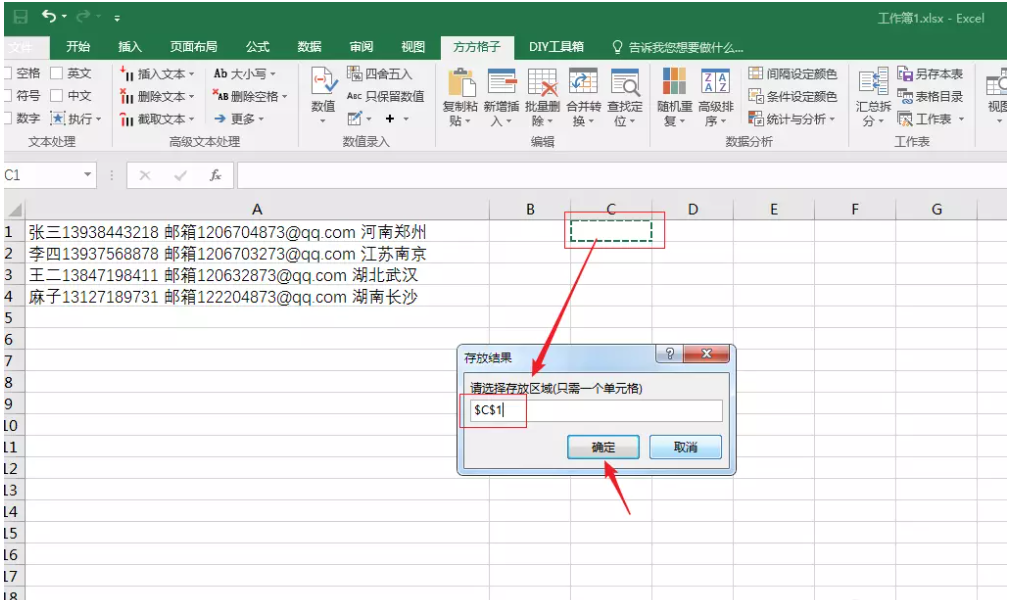This screenshot has width=1009, height=600.
Task: Click the 四舍五入 rounding button
Action: pyautogui.click(x=380, y=74)
